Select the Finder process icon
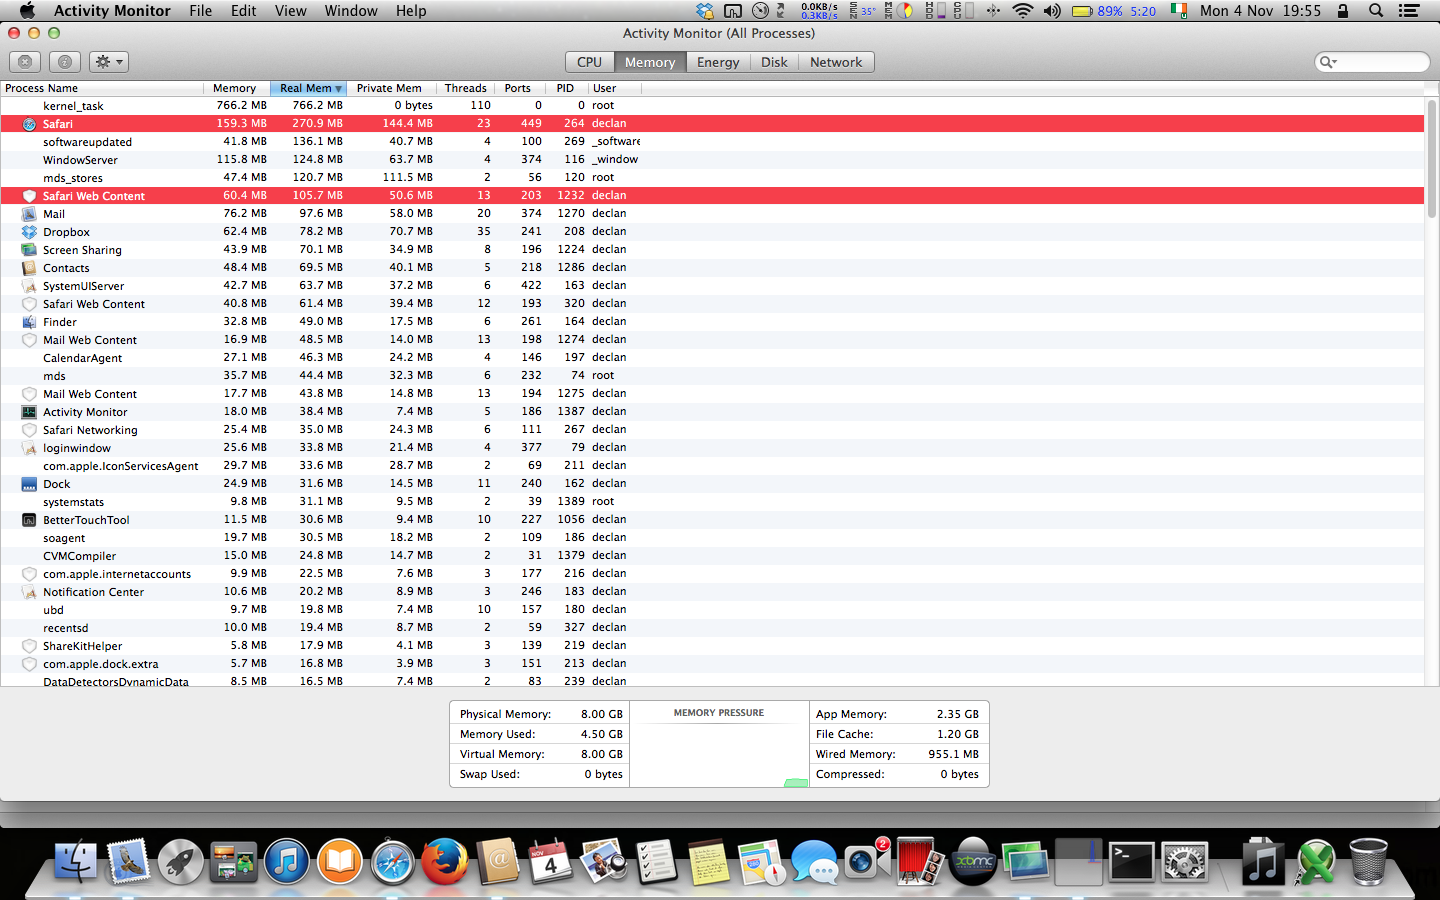Viewport: 1440px width, 900px height. 29,322
